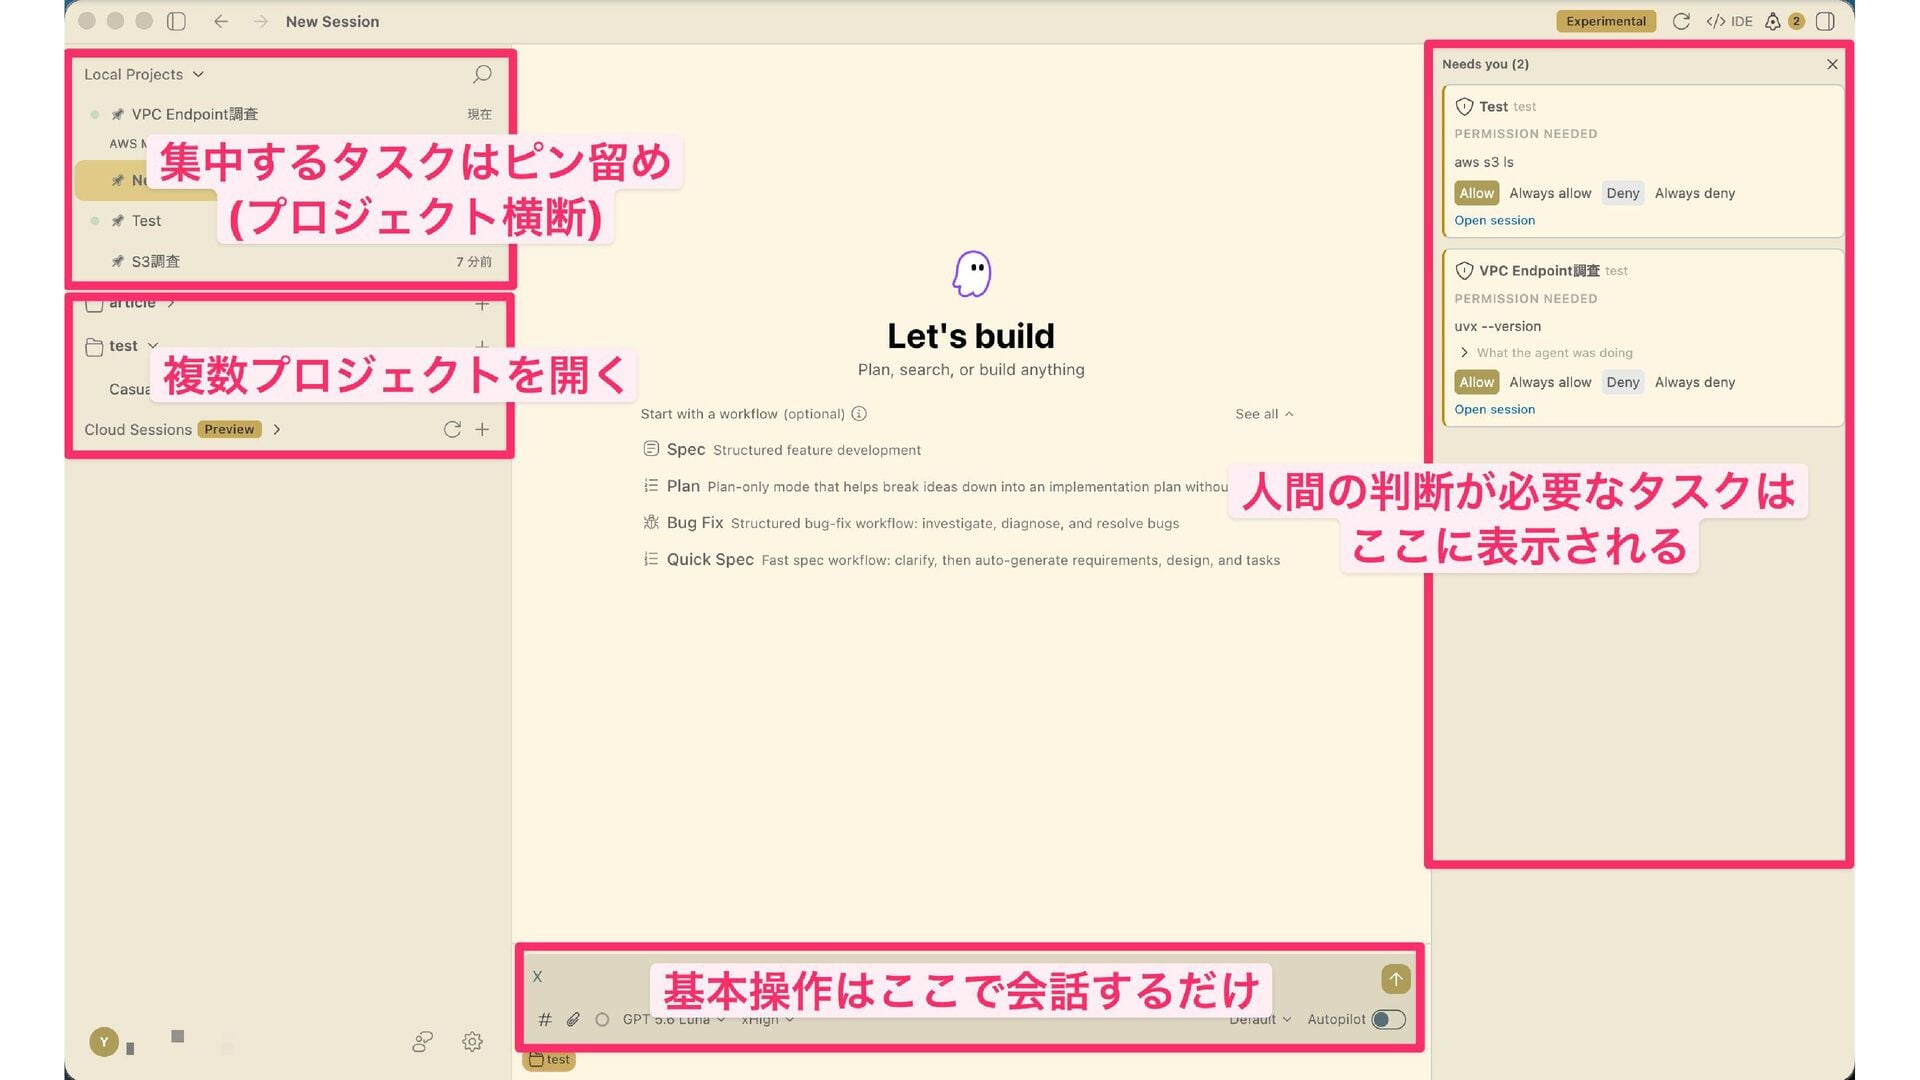Select the Spec workflow
1920x1080 pixels.
pyautogui.click(x=782, y=450)
